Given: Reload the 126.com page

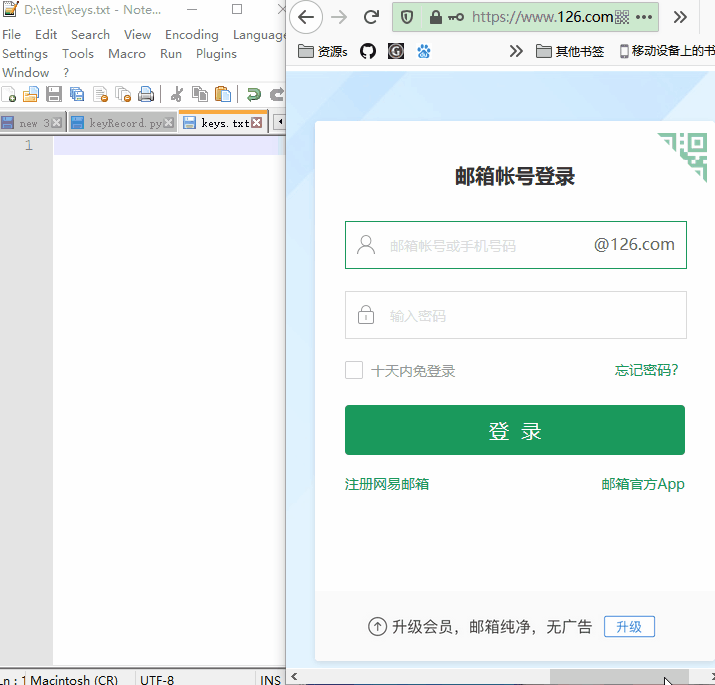Looking at the screenshot, I should pyautogui.click(x=371, y=17).
